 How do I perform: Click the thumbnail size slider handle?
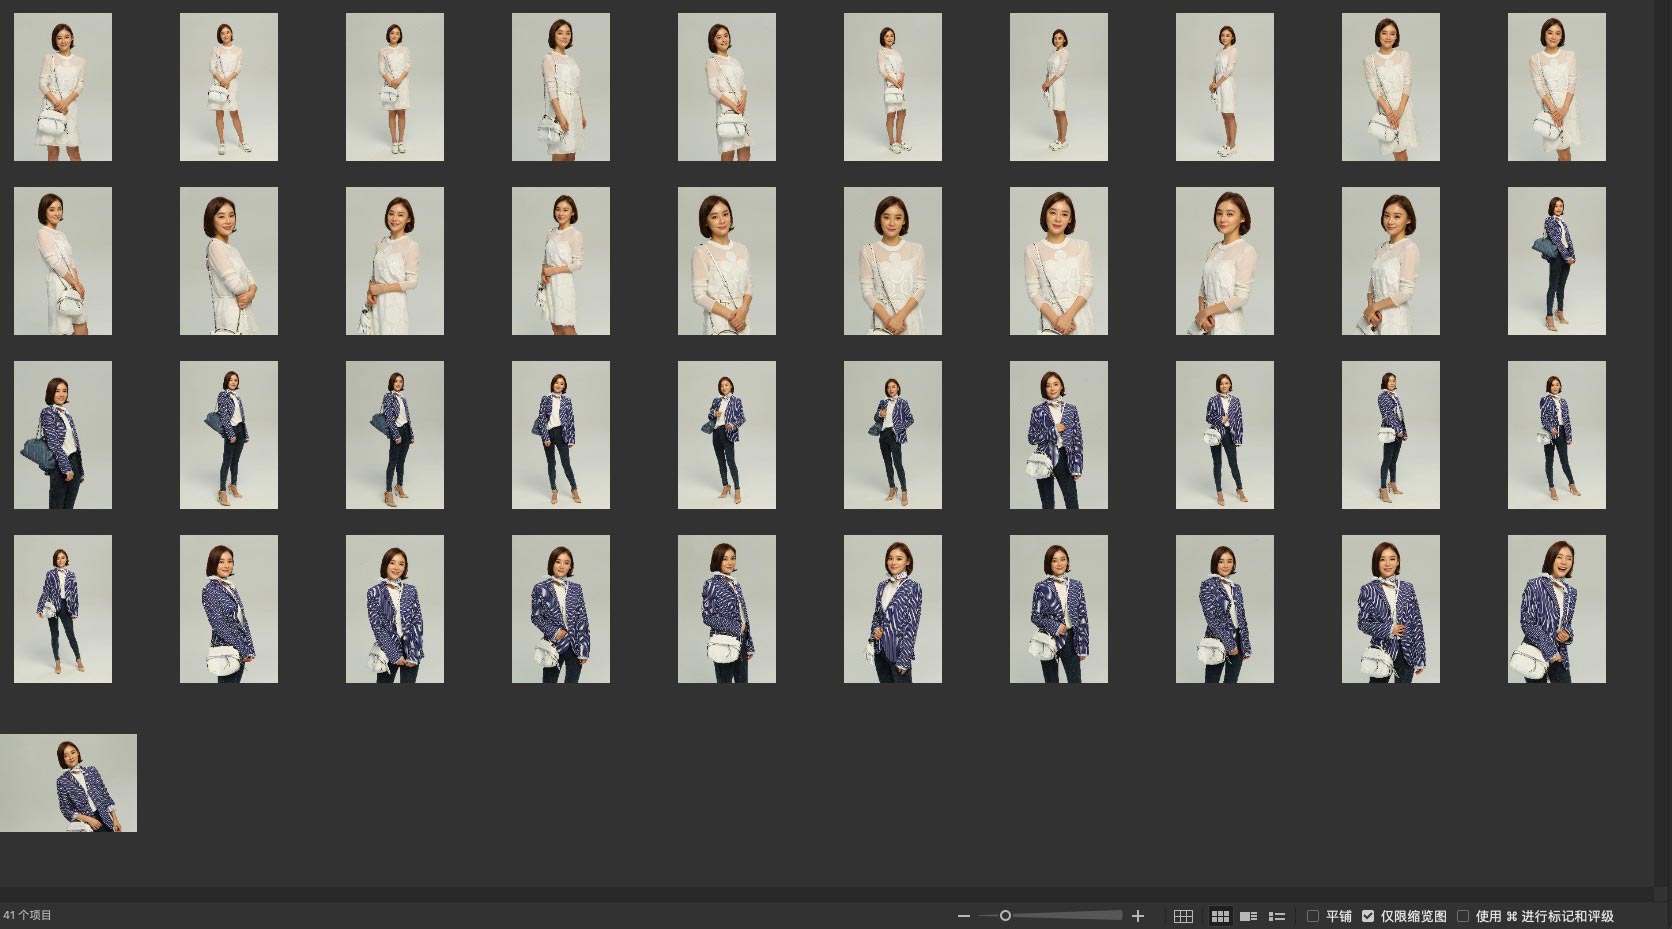[1005, 916]
